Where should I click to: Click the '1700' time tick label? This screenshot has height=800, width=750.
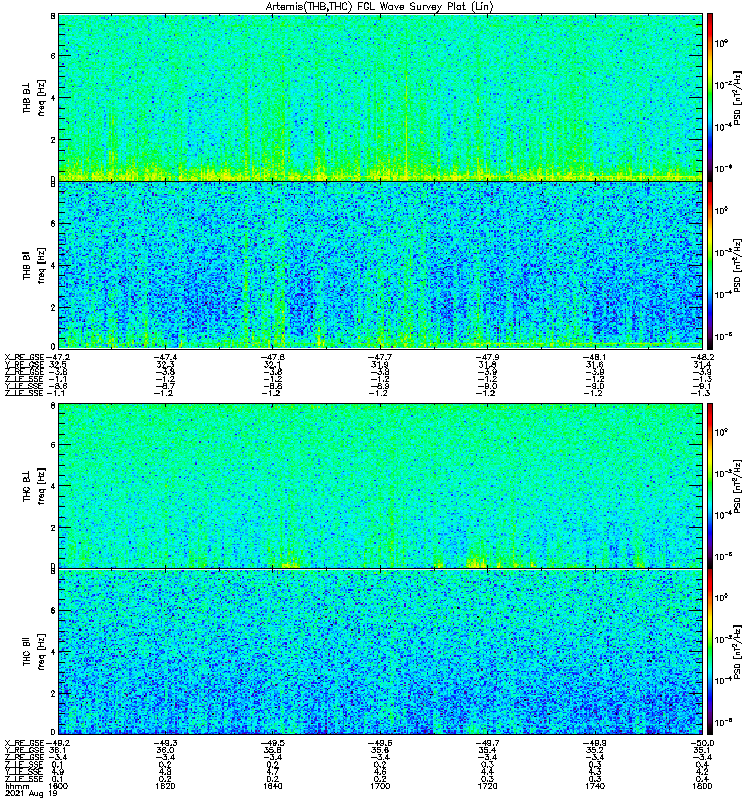pos(380,786)
